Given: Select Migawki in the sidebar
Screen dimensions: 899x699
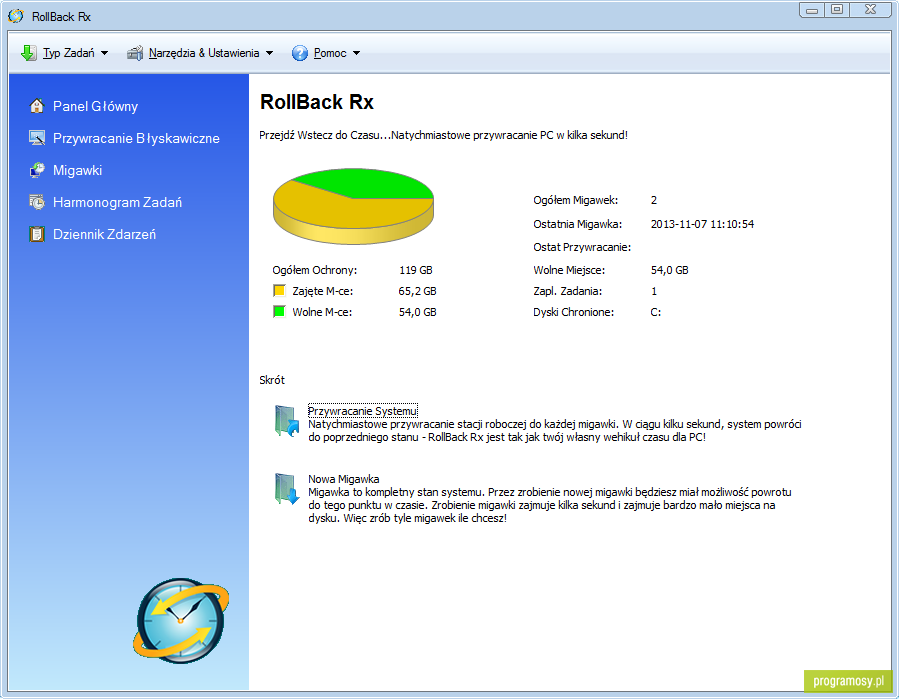Looking at the screenshot, I should point(77,171).
